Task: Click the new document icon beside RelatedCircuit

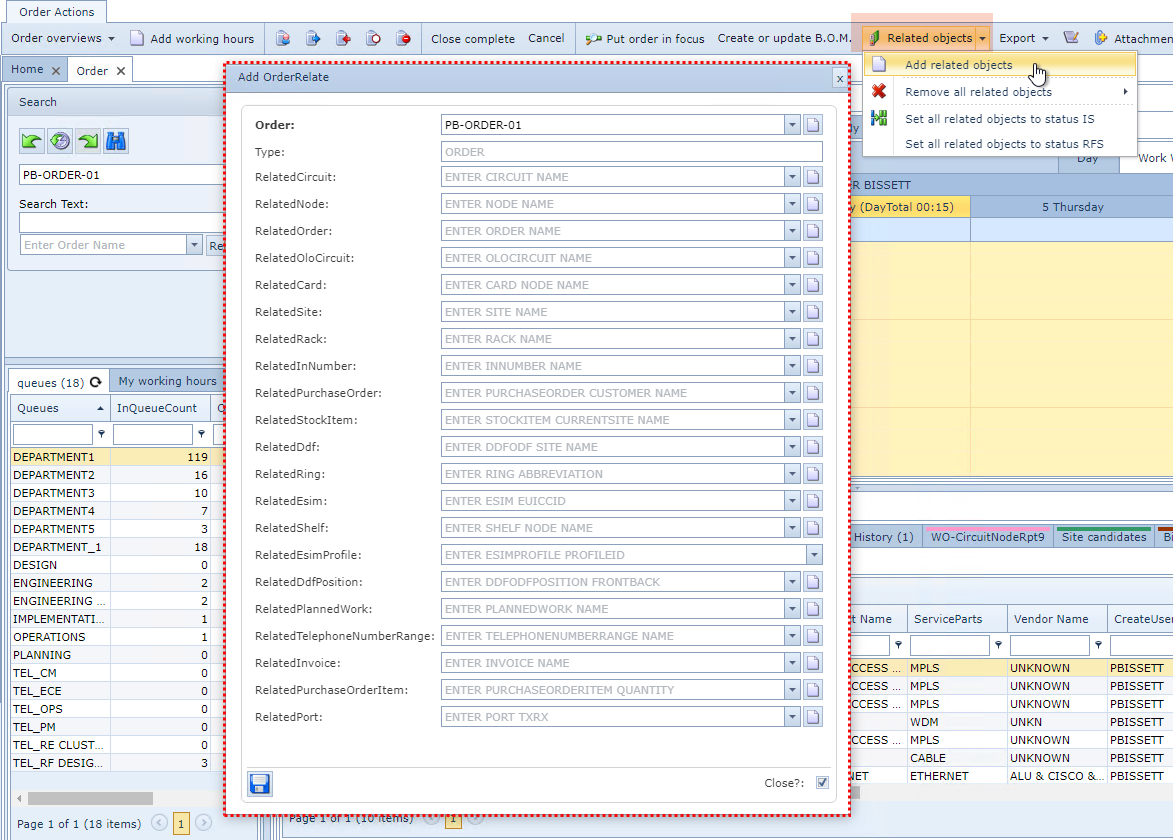Action: click(814, 177)
